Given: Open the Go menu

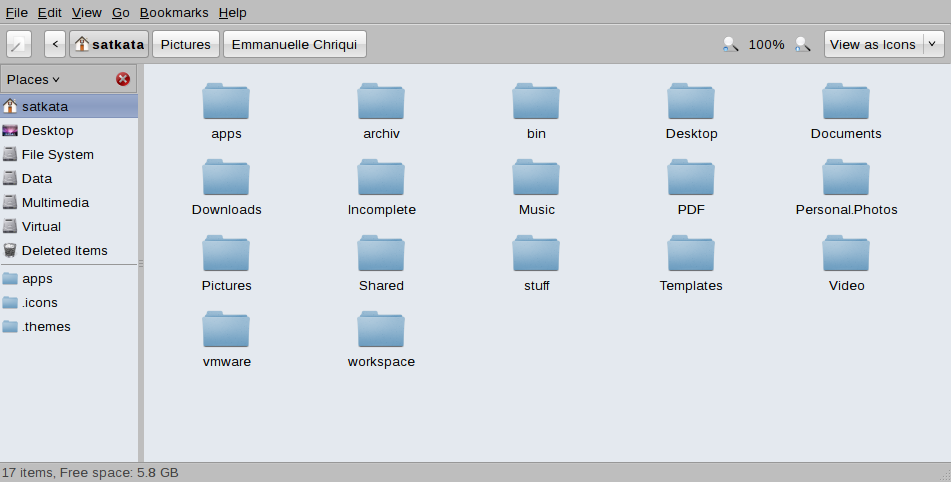Looking at the screenshot, I should coord(121,12).
